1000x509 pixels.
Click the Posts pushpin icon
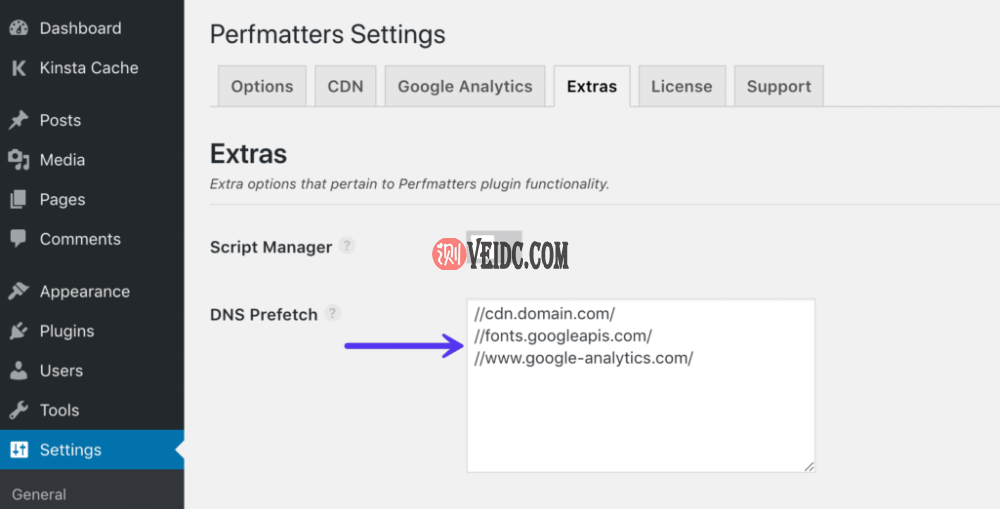[18, 120]
